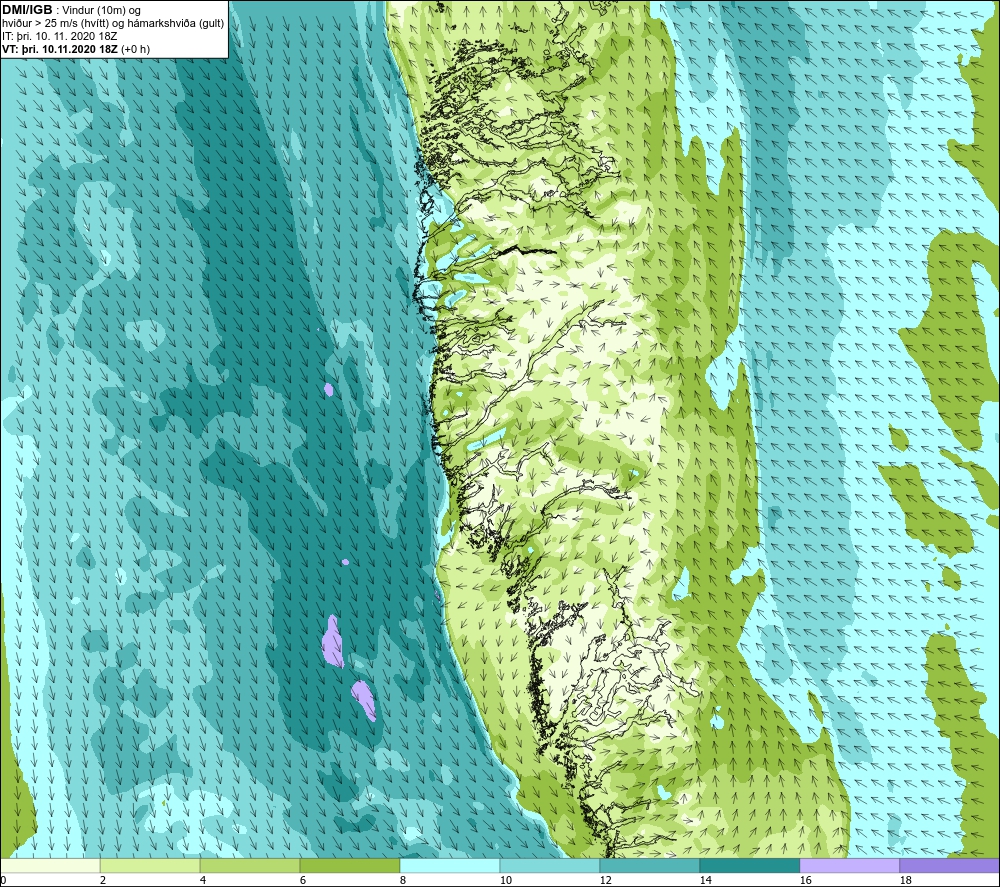Click the 14–16 m/s dark teal legend swatch

tap(749, 866)
